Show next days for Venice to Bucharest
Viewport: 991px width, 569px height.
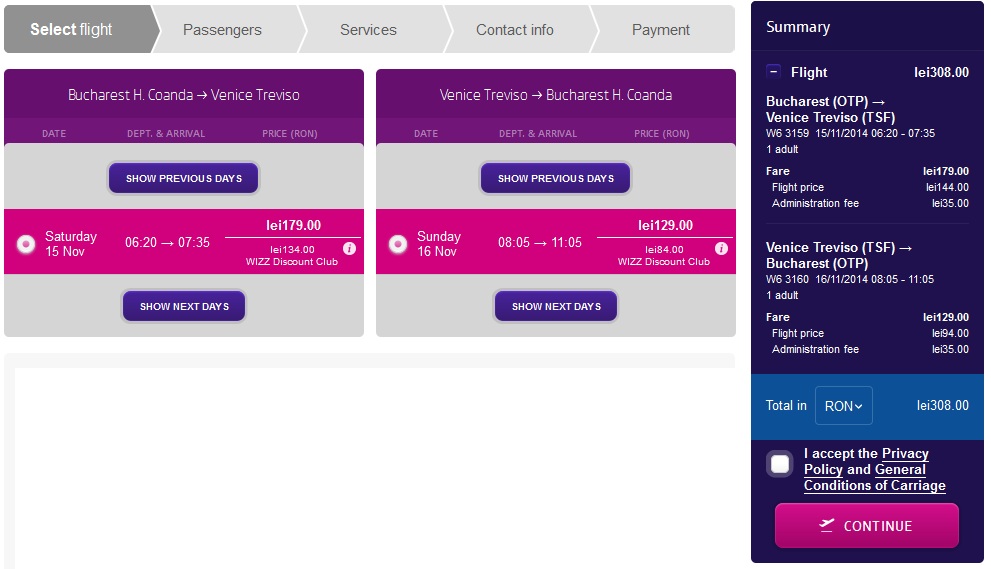pos(556,306)
